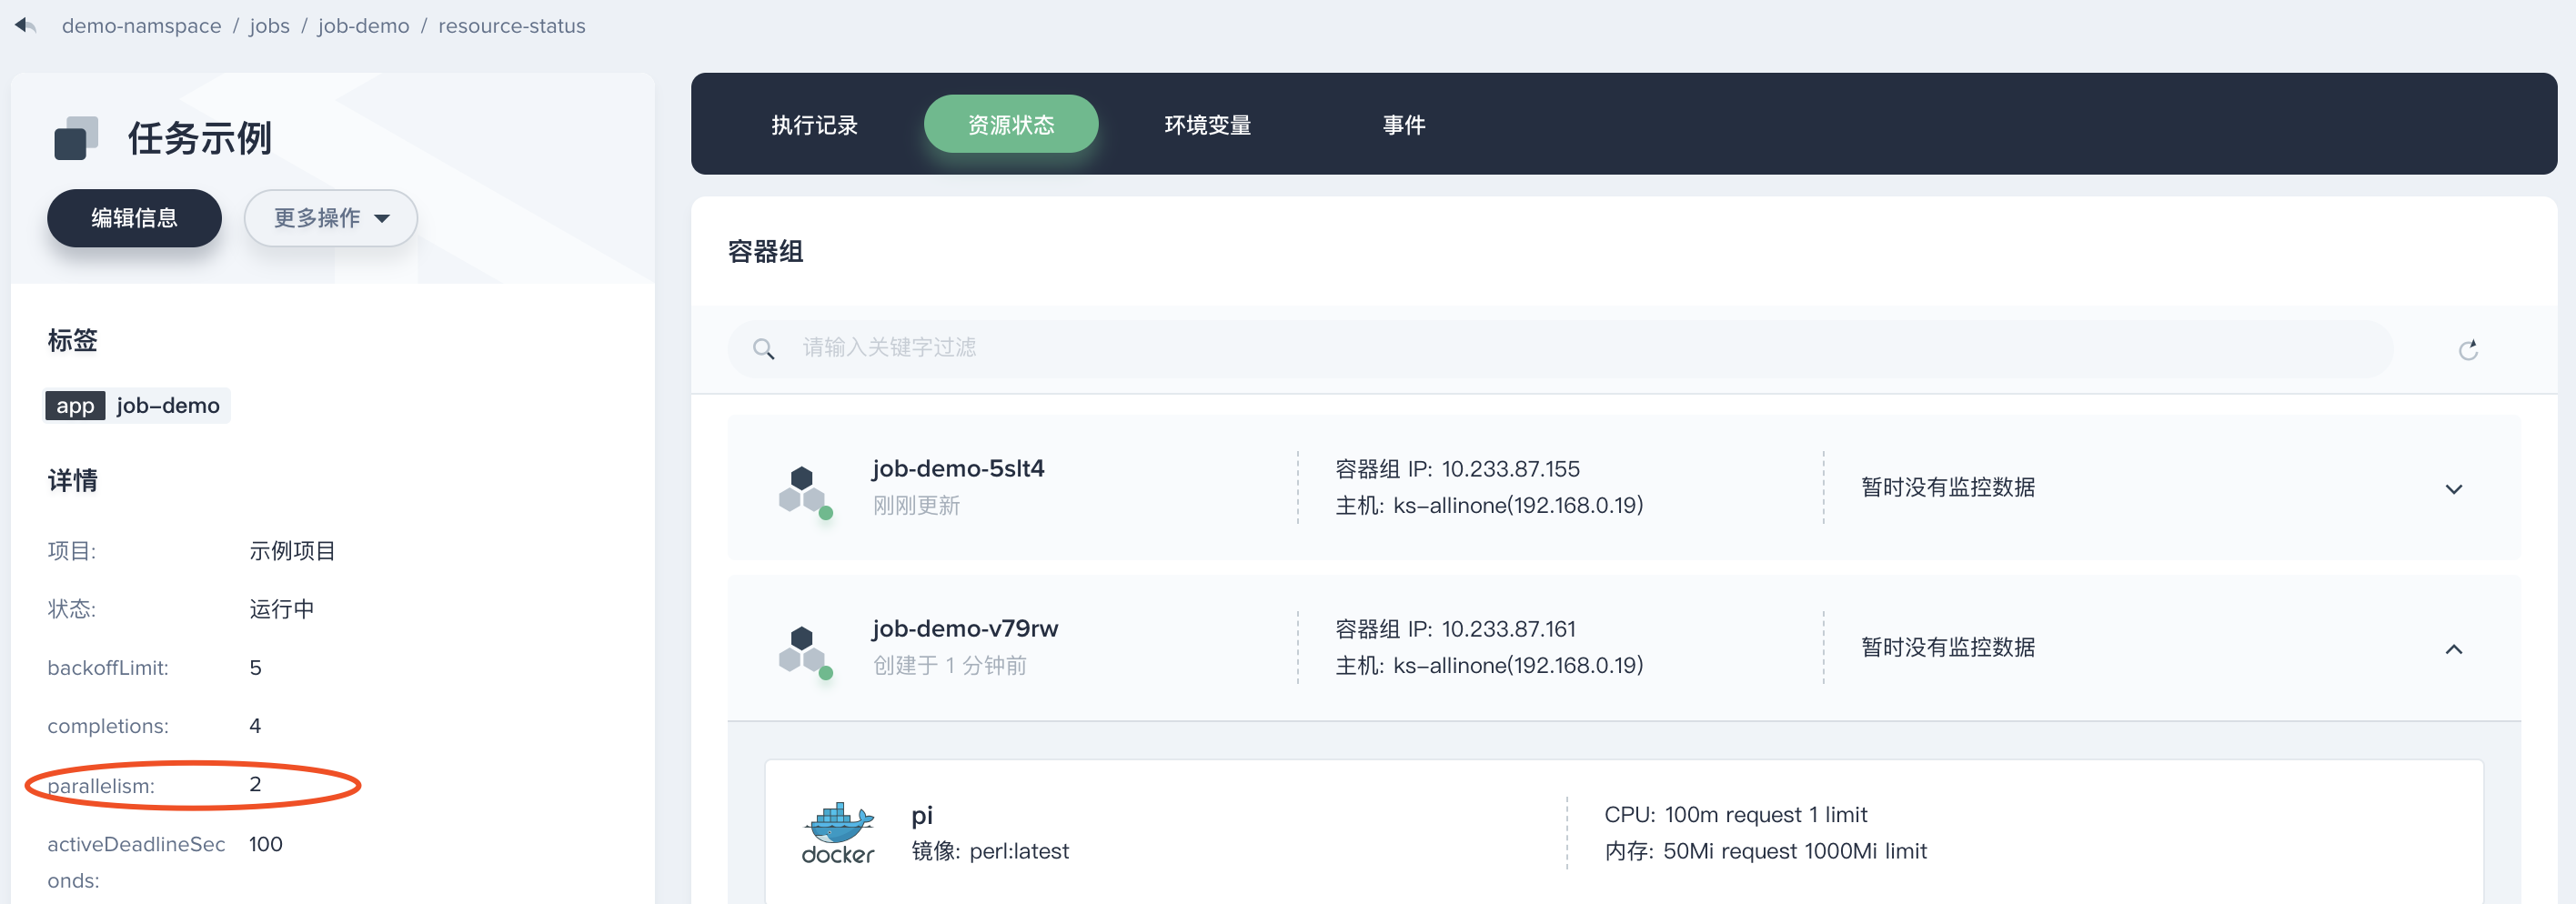Click pod icon for job-demo-5slt4

(x=805, y=491)
